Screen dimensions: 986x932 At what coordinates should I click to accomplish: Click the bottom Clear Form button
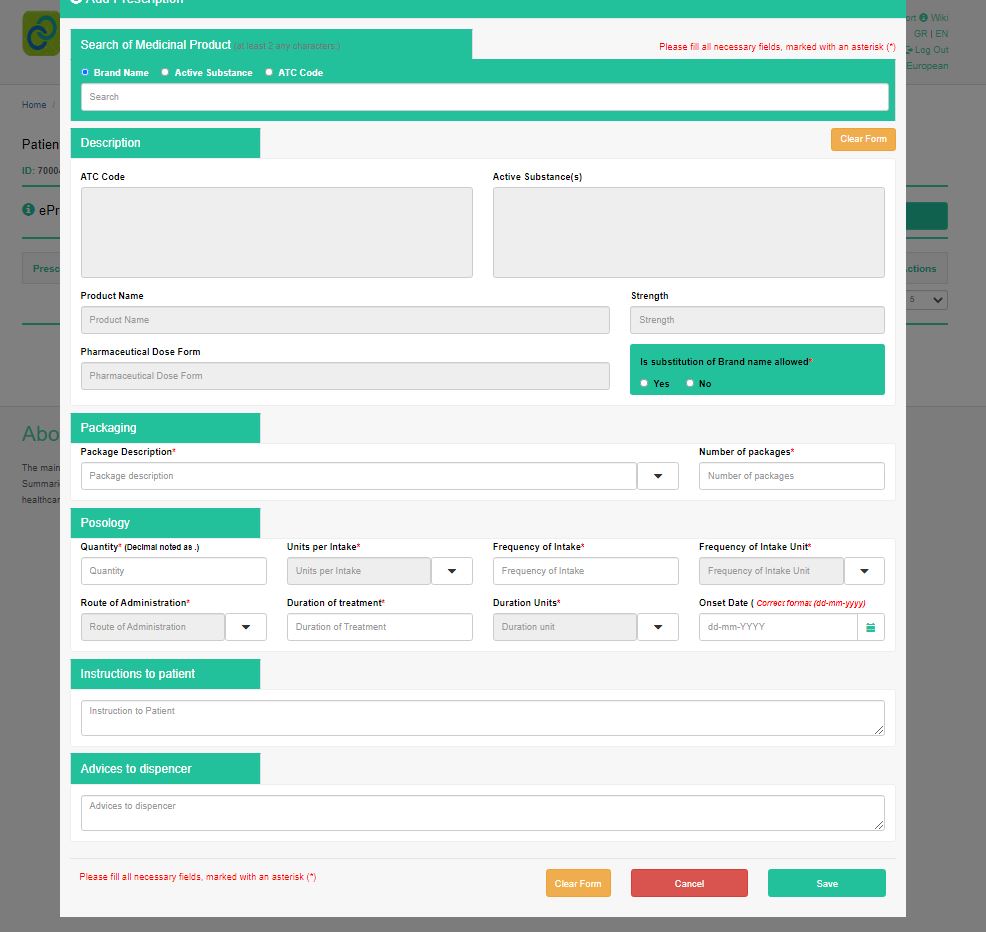click(x=578, y=883)
